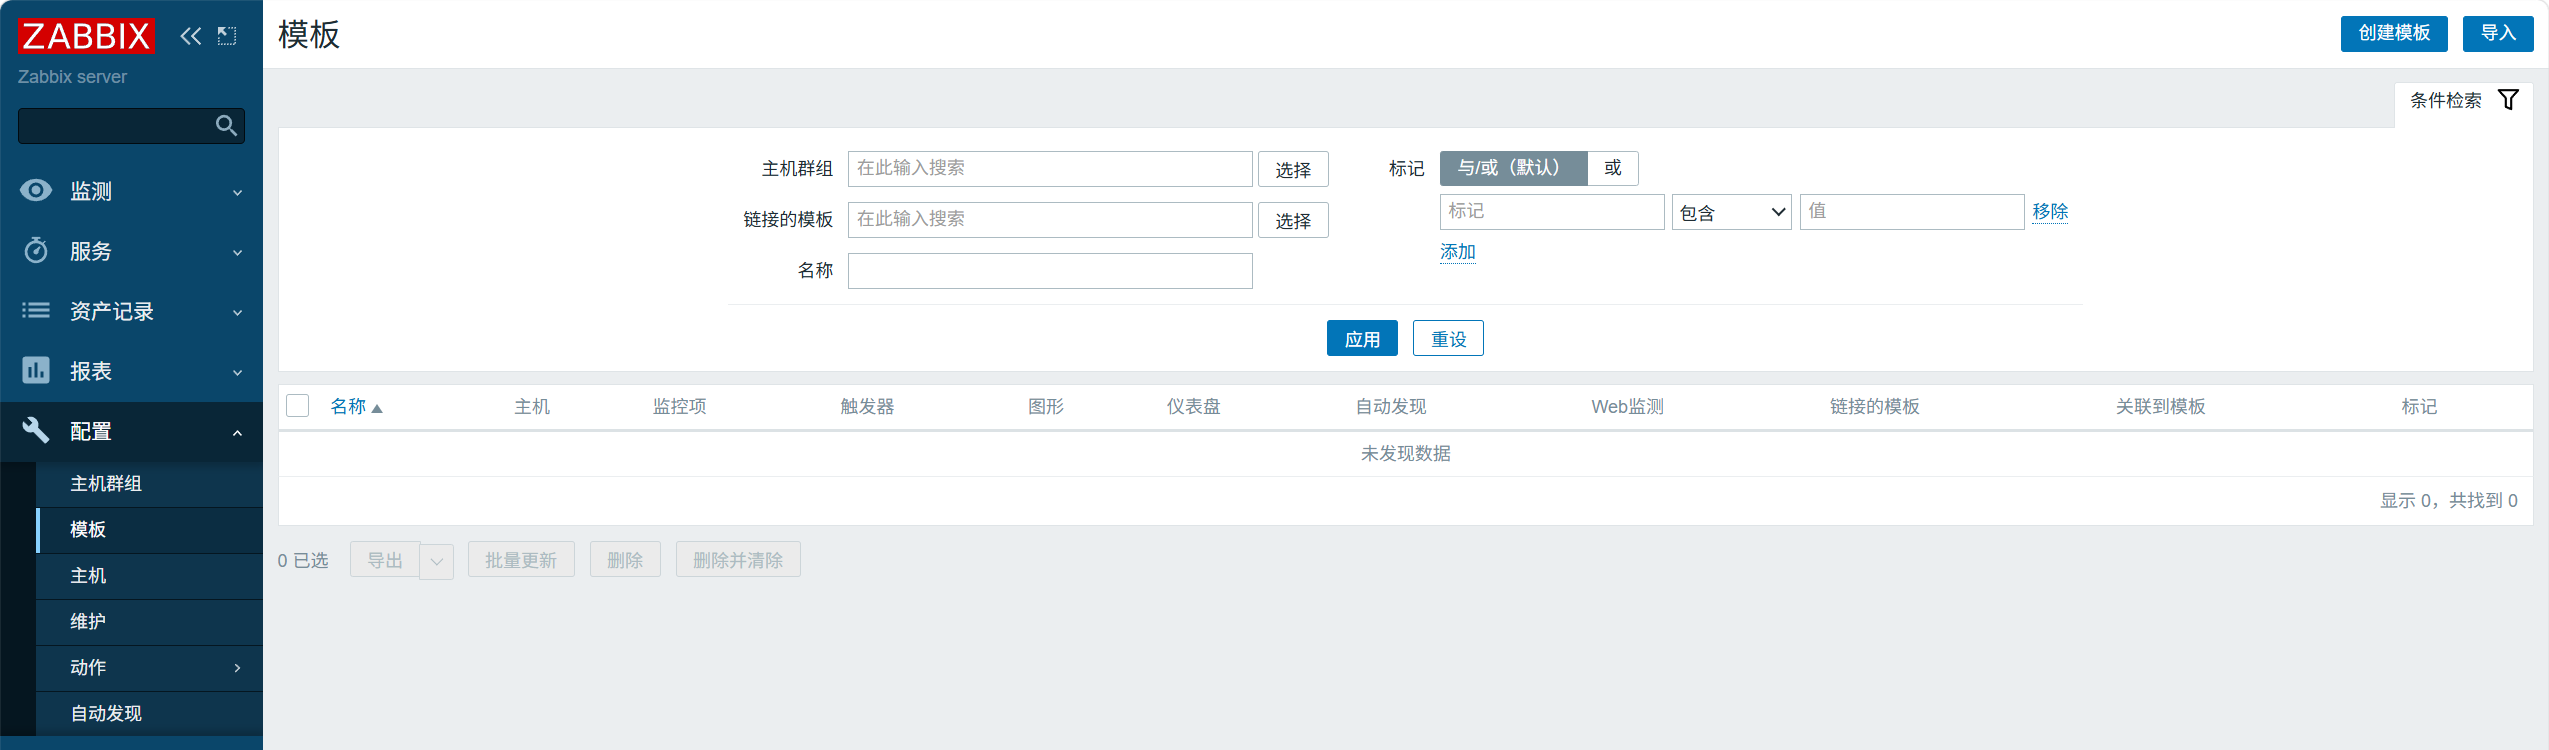The width and height of the screenshot is (2549, 750).
Task: Click the 自动发现 column header
Action: click(x=1391, y=406)
